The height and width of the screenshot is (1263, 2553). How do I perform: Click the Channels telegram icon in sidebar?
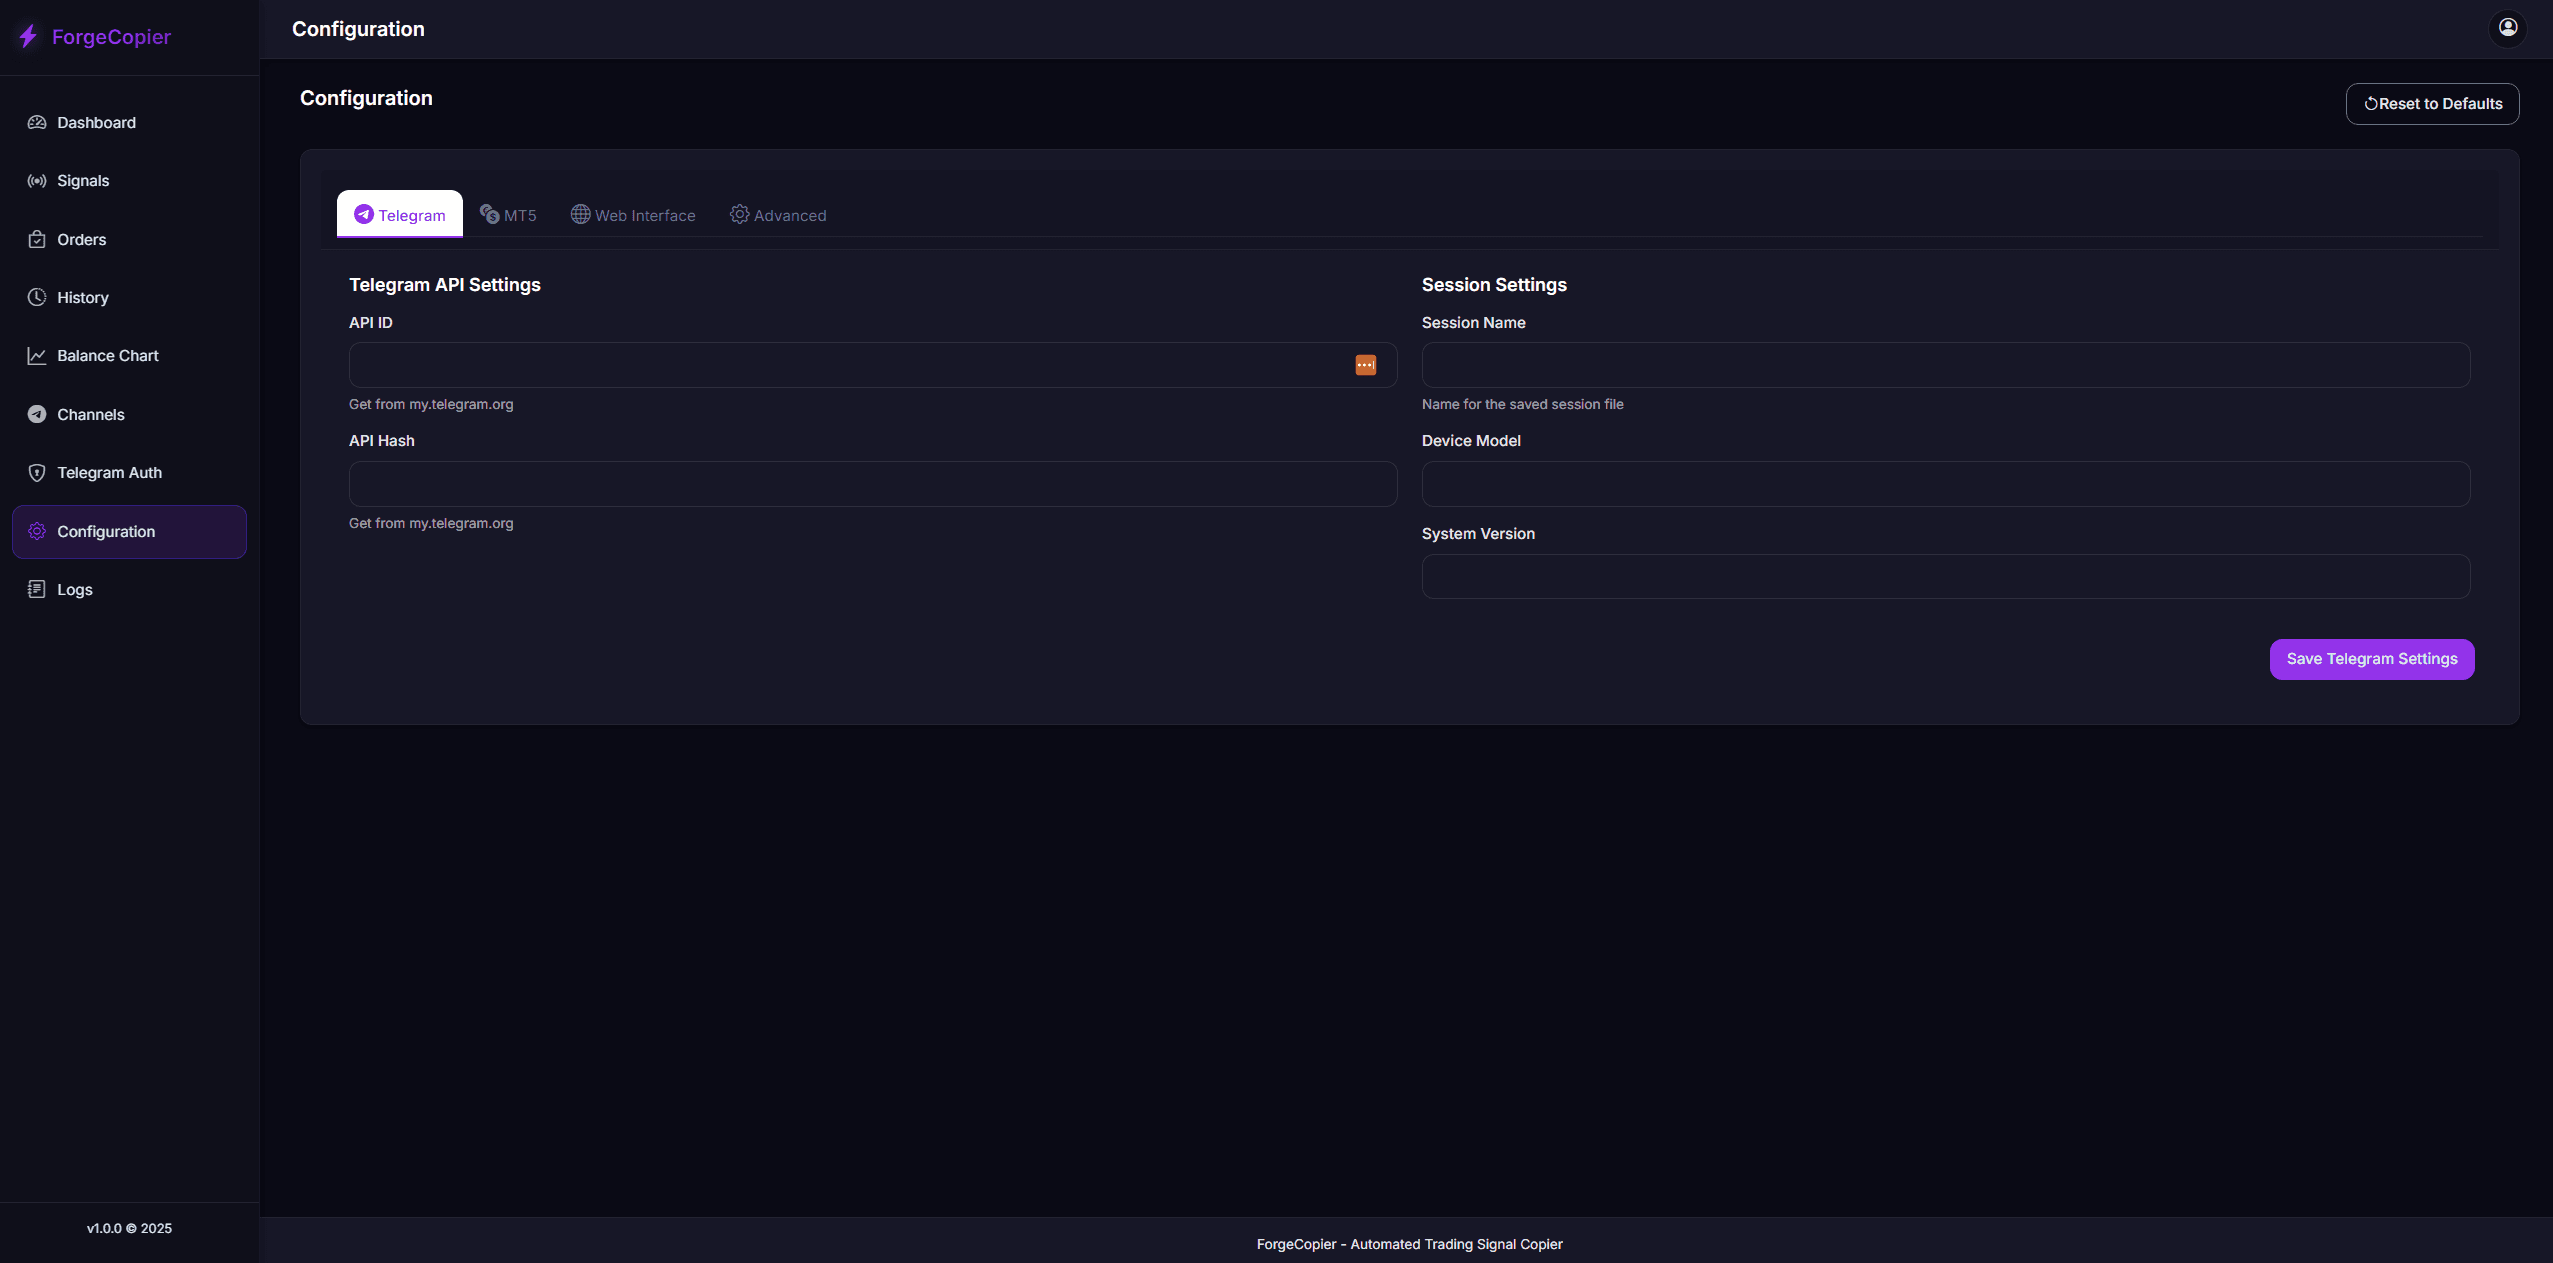[x=37, y=414]
